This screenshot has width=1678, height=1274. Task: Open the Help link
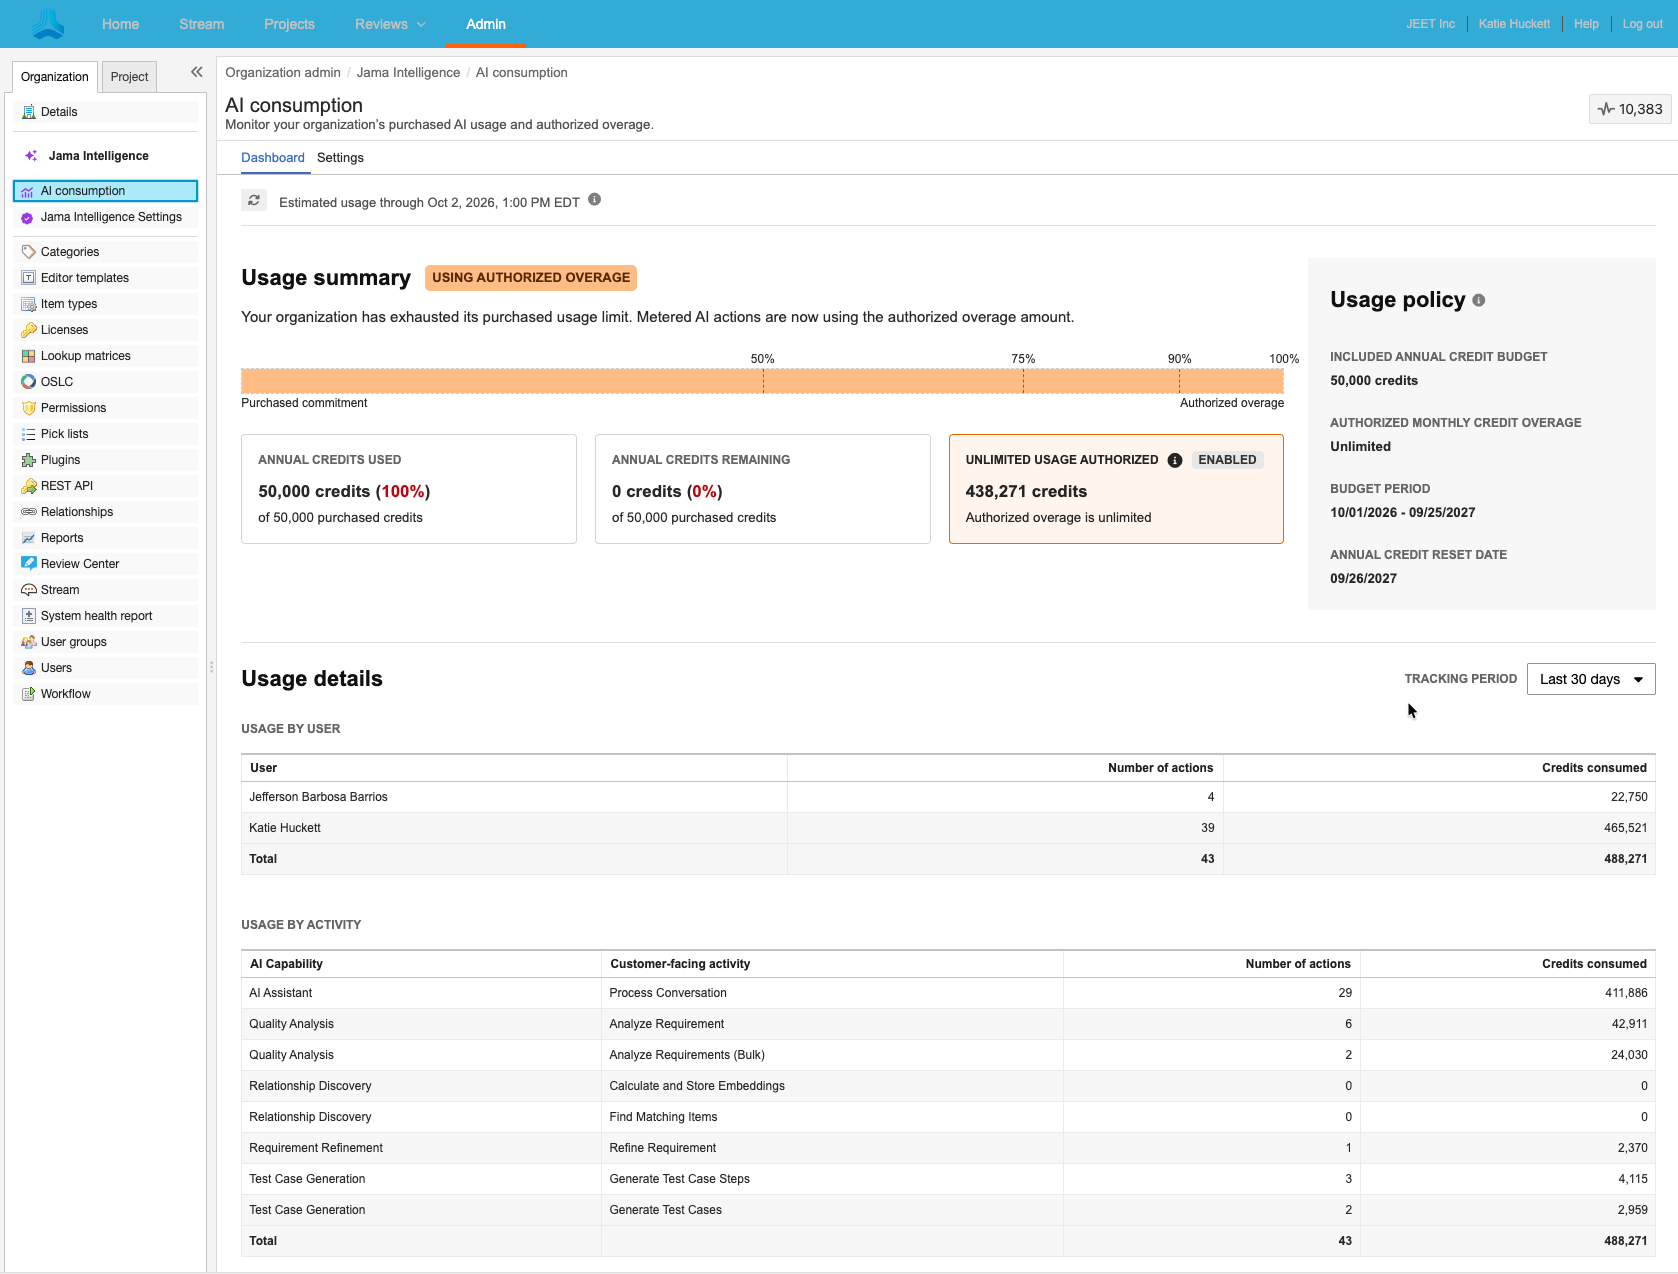pyautogui.click(x=1586, y=24)
